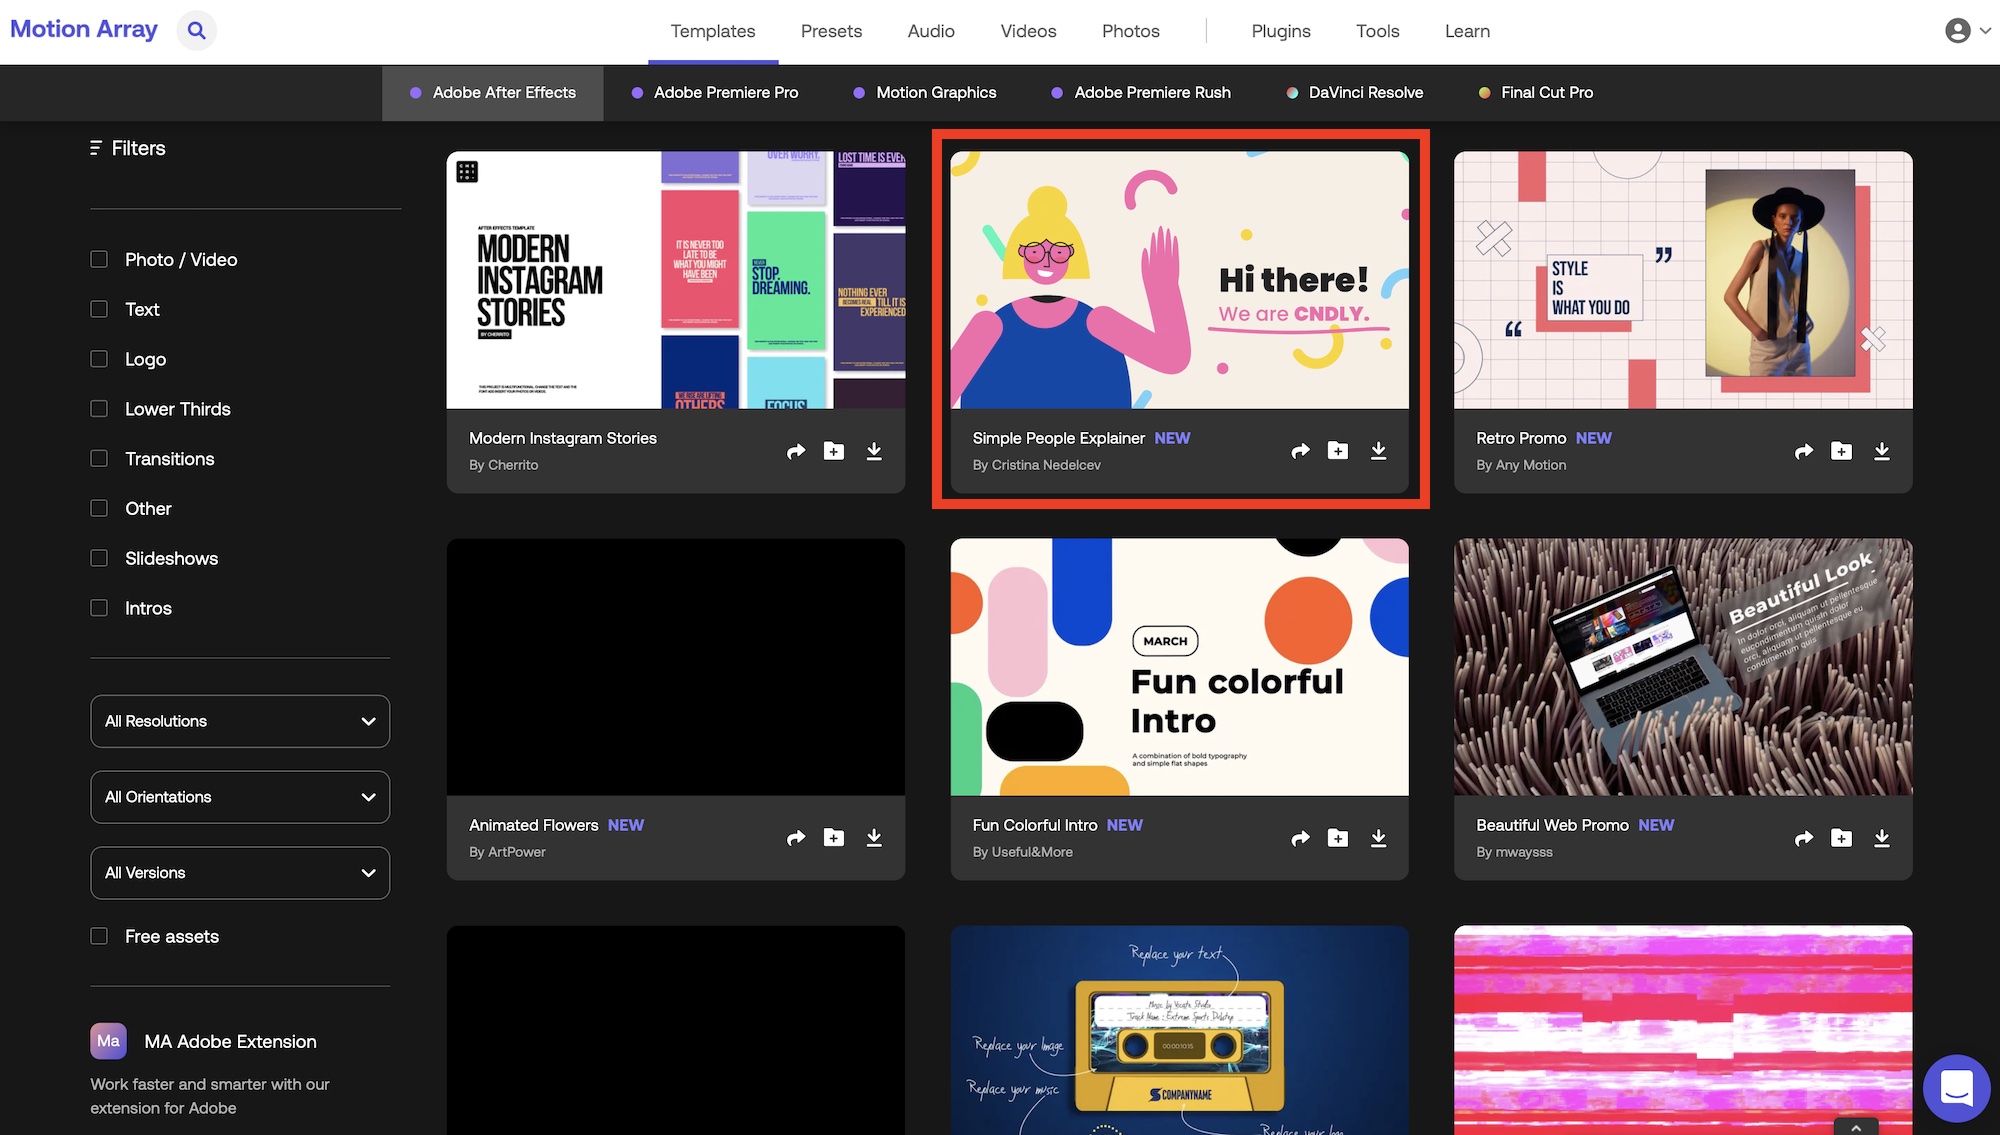Check the Photo / Video filter
This screenshot has width=2000, height=1135.
pyautogui.click(x=99, y=259)
